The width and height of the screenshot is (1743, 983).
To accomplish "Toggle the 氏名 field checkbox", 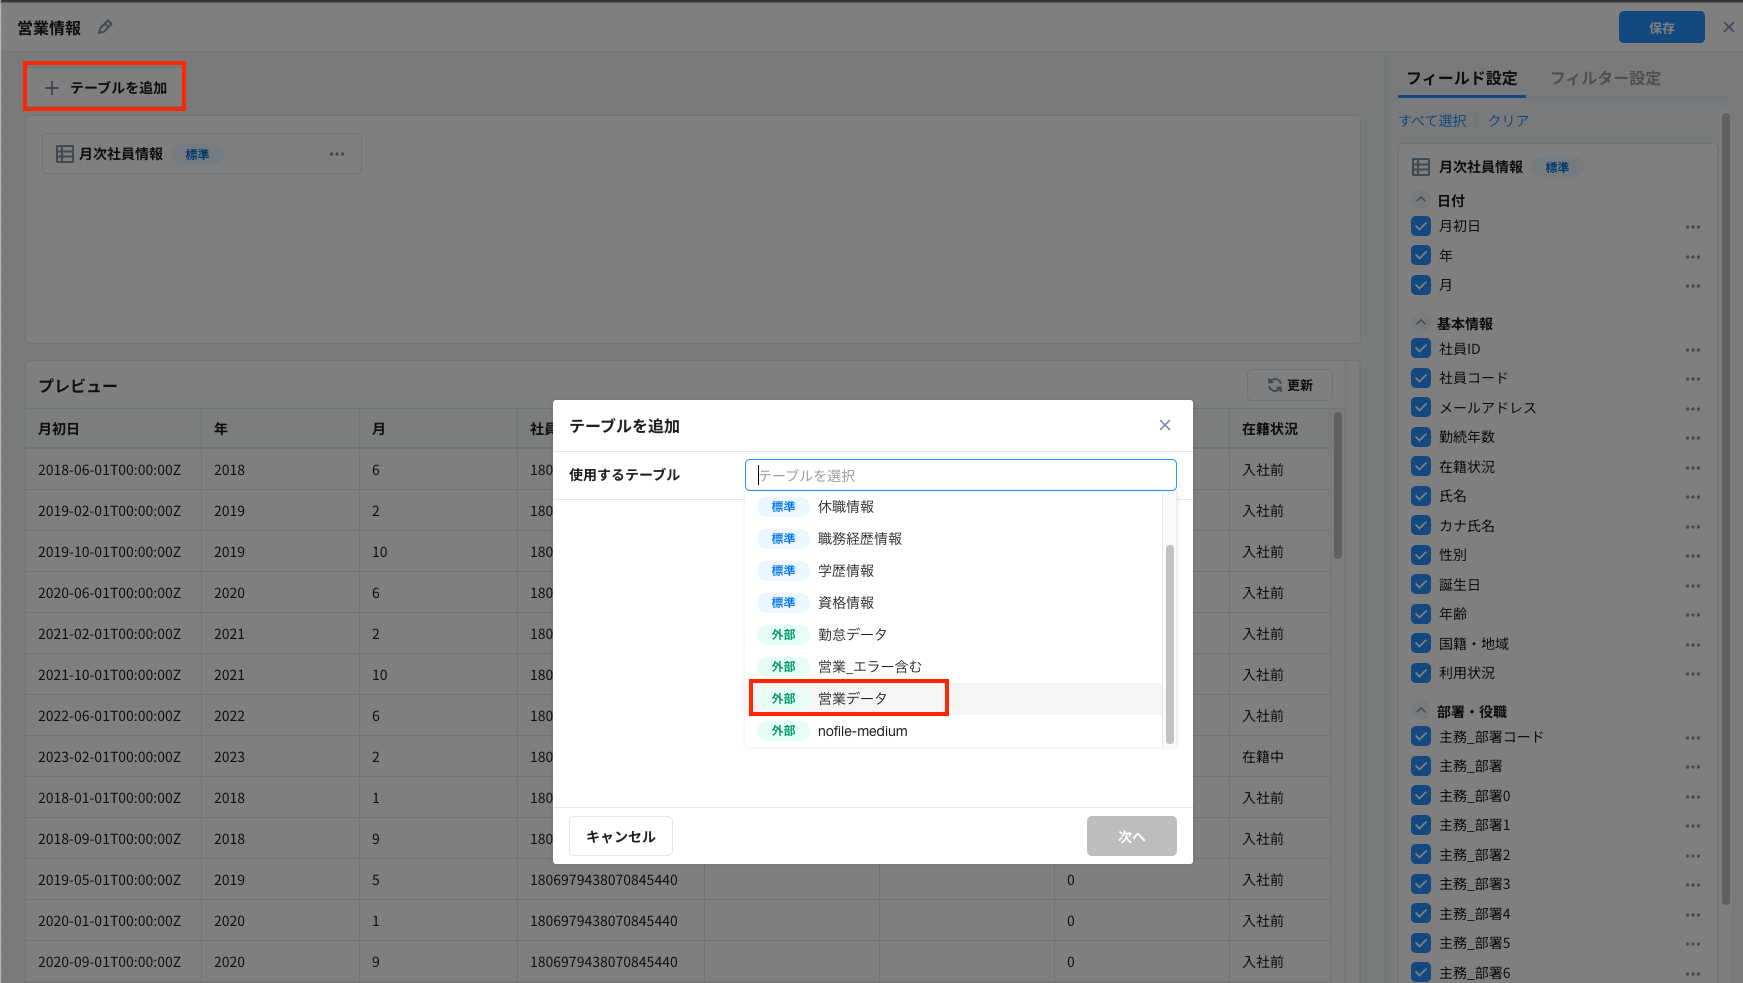I will coord(1421,496).
